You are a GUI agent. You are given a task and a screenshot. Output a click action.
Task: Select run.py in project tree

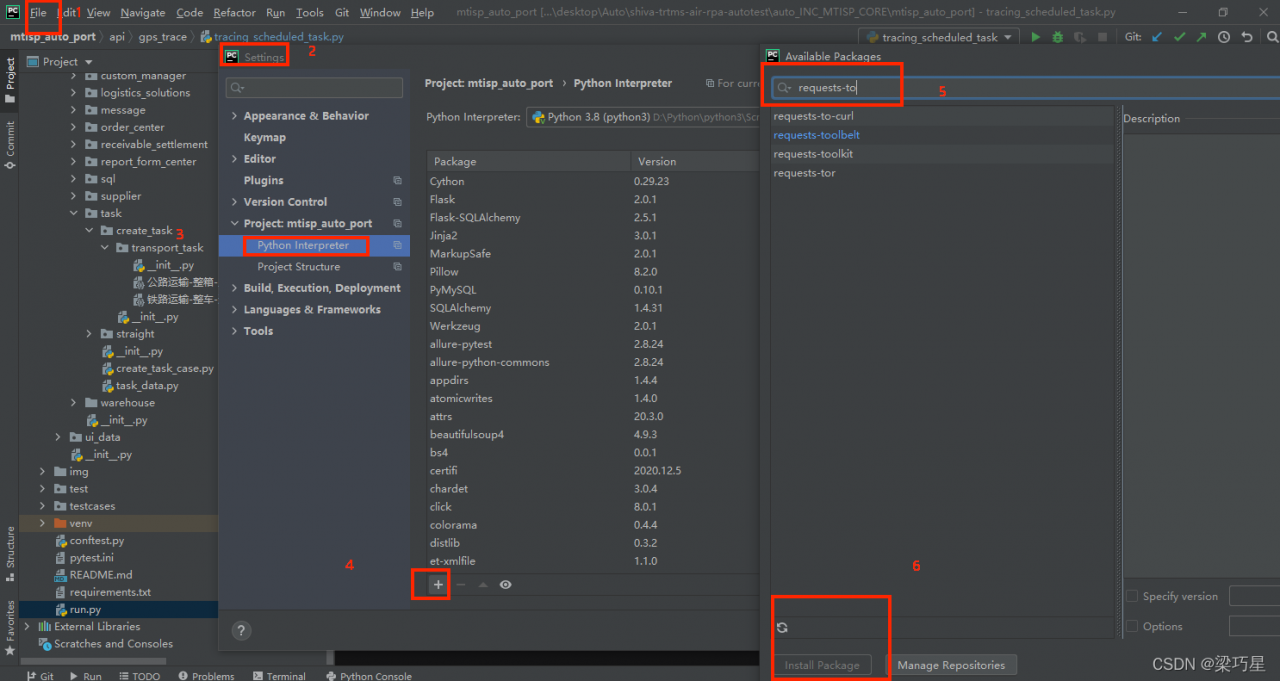click(85, 610)
